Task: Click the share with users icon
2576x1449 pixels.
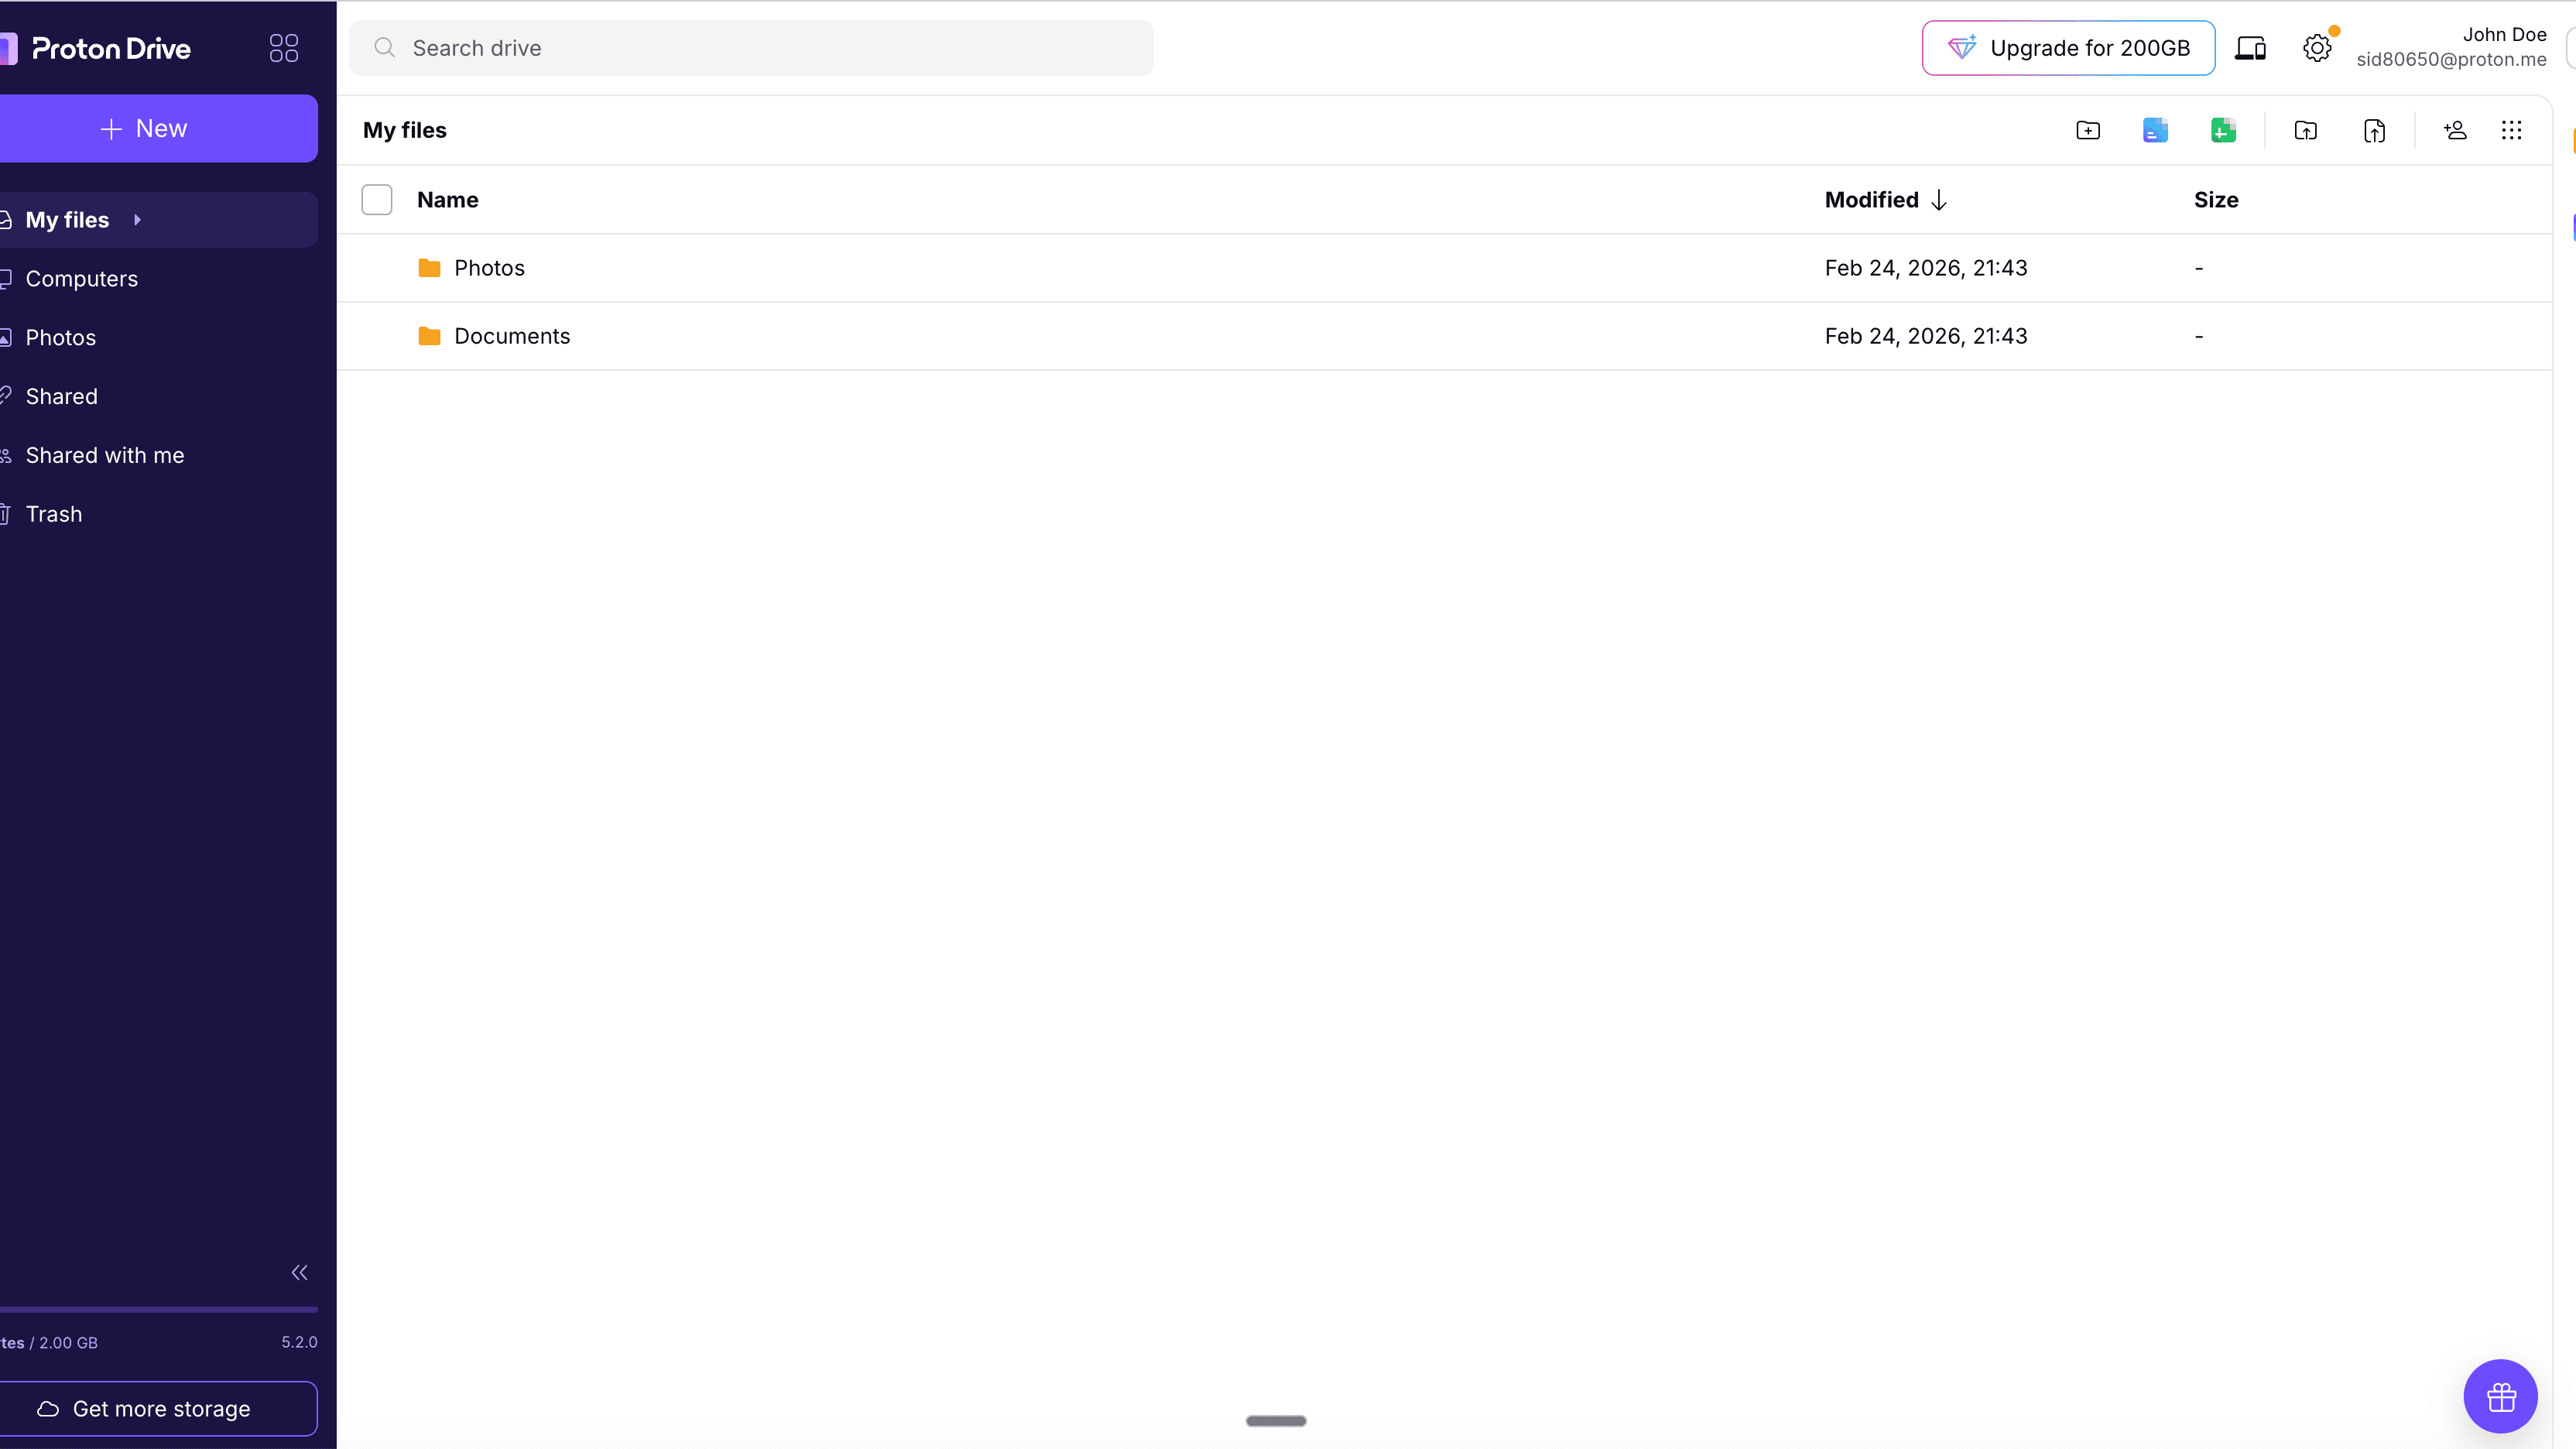Action: pyautogui.click(x=2454, y=130)
